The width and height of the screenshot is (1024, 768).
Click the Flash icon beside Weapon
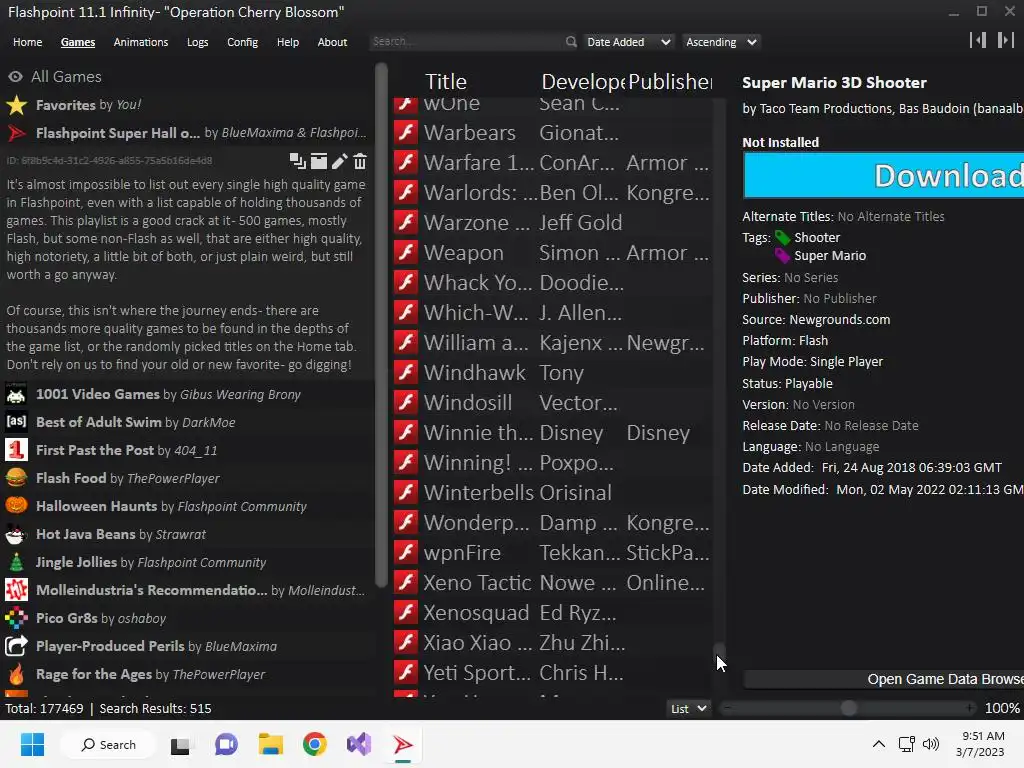tap(406, 253)
